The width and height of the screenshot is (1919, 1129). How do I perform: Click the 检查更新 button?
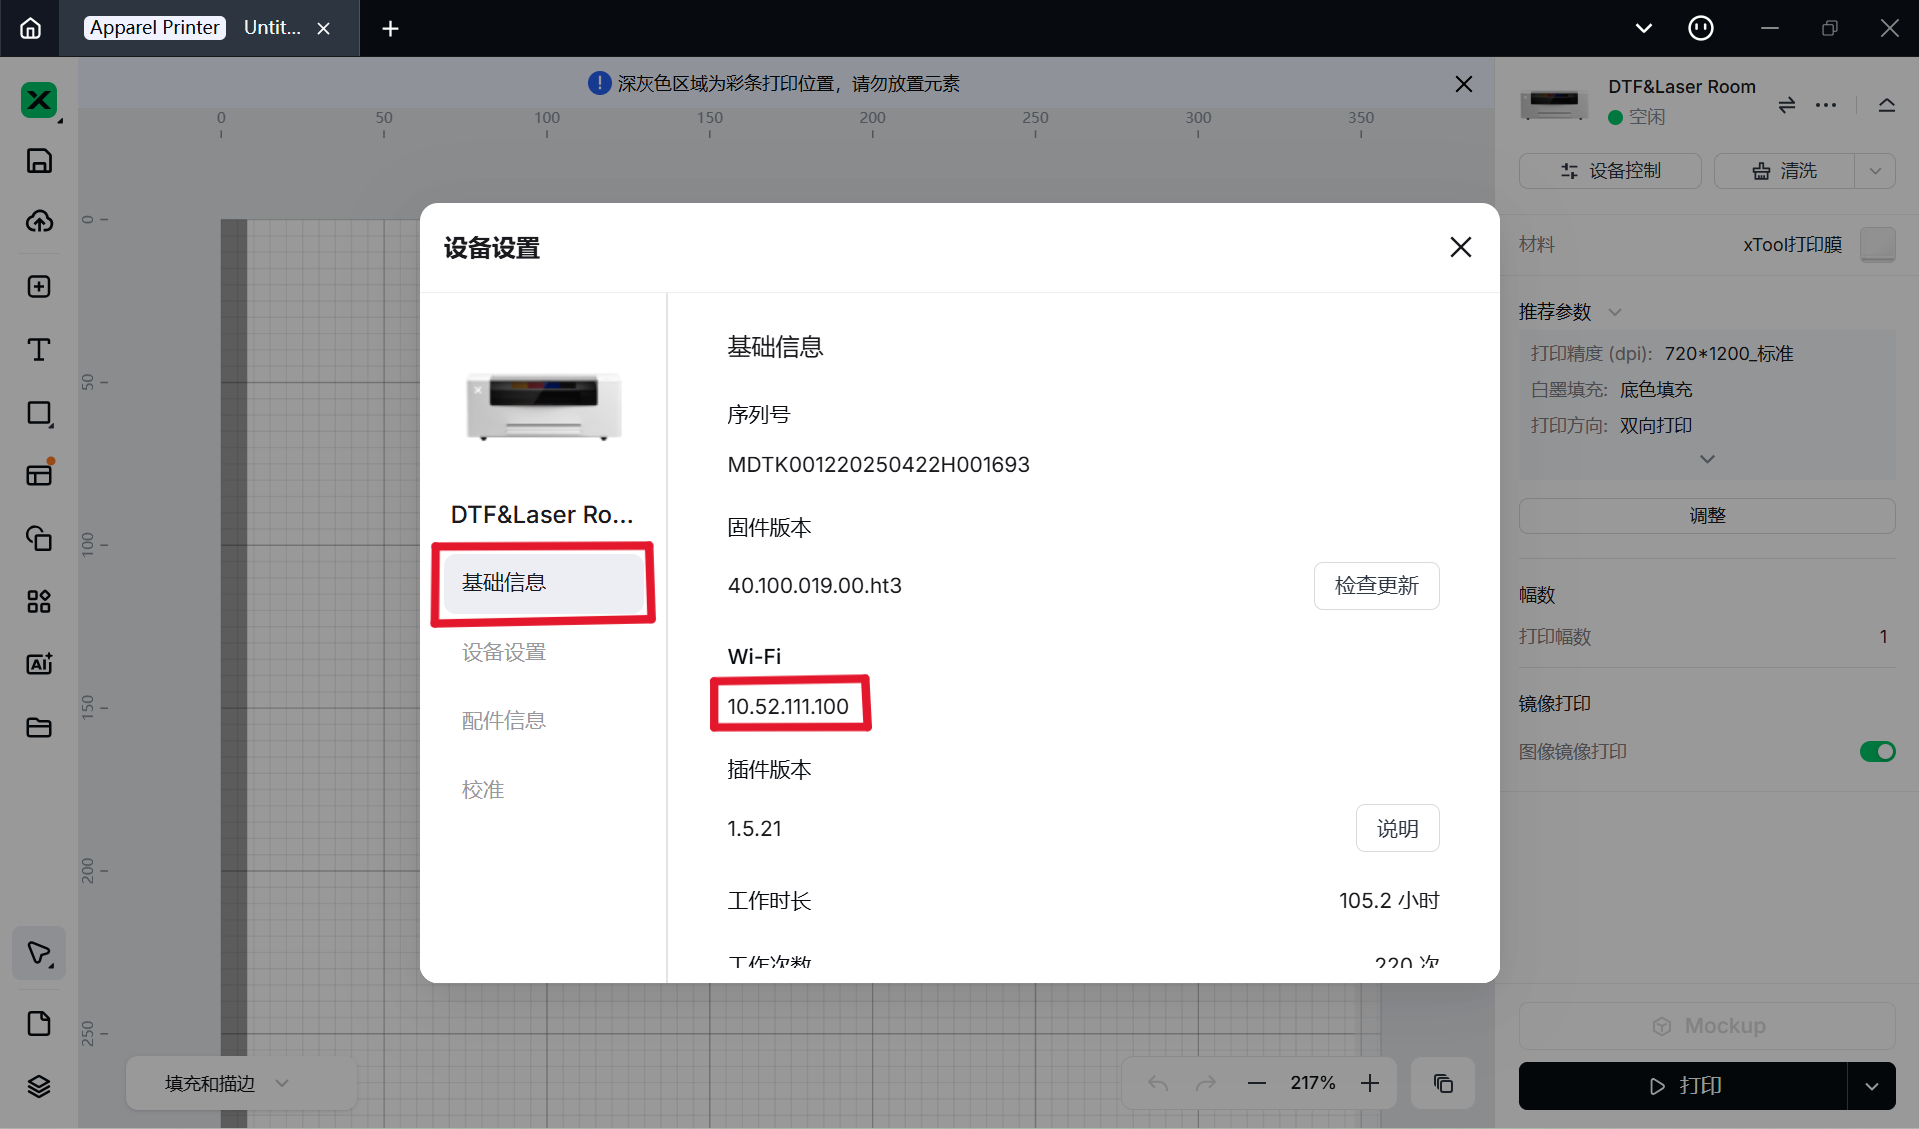click(x=1376, y=585)
